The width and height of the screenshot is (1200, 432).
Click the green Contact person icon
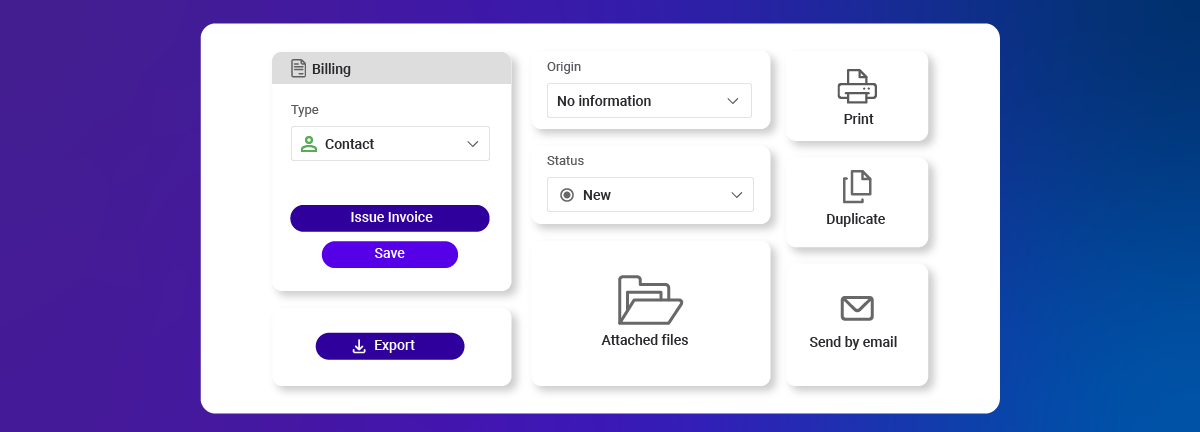pos(309,144)
